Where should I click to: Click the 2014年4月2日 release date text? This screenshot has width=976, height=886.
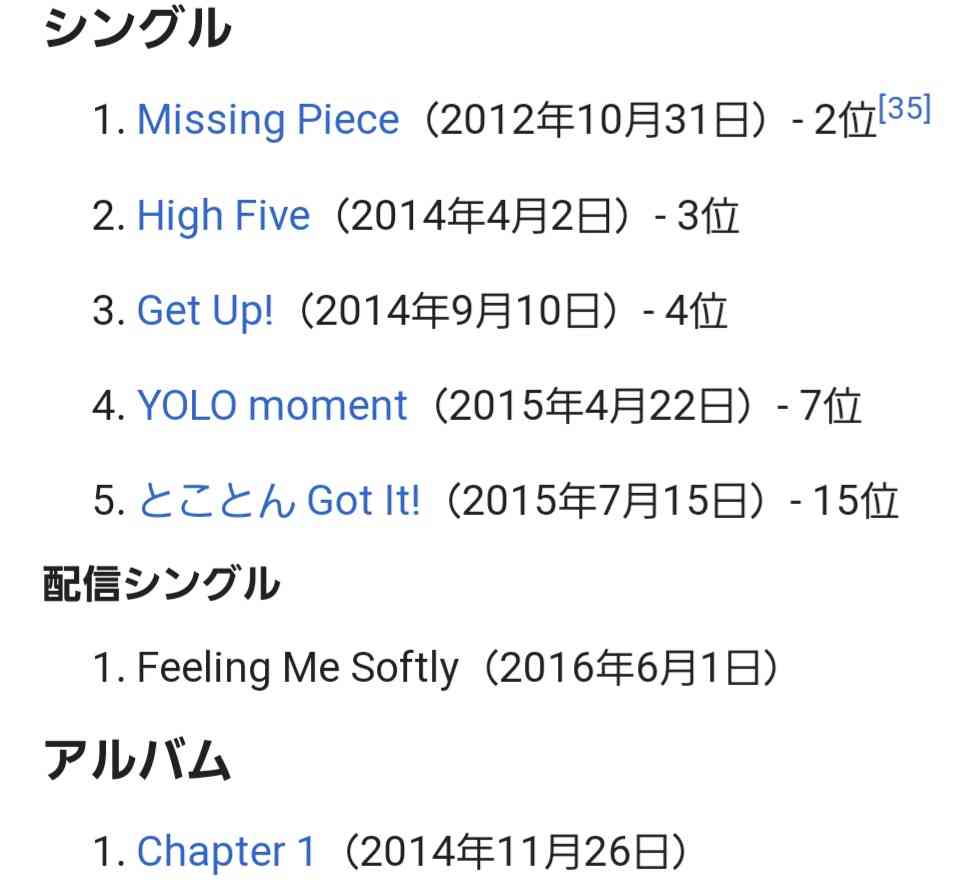pos(481,215)
